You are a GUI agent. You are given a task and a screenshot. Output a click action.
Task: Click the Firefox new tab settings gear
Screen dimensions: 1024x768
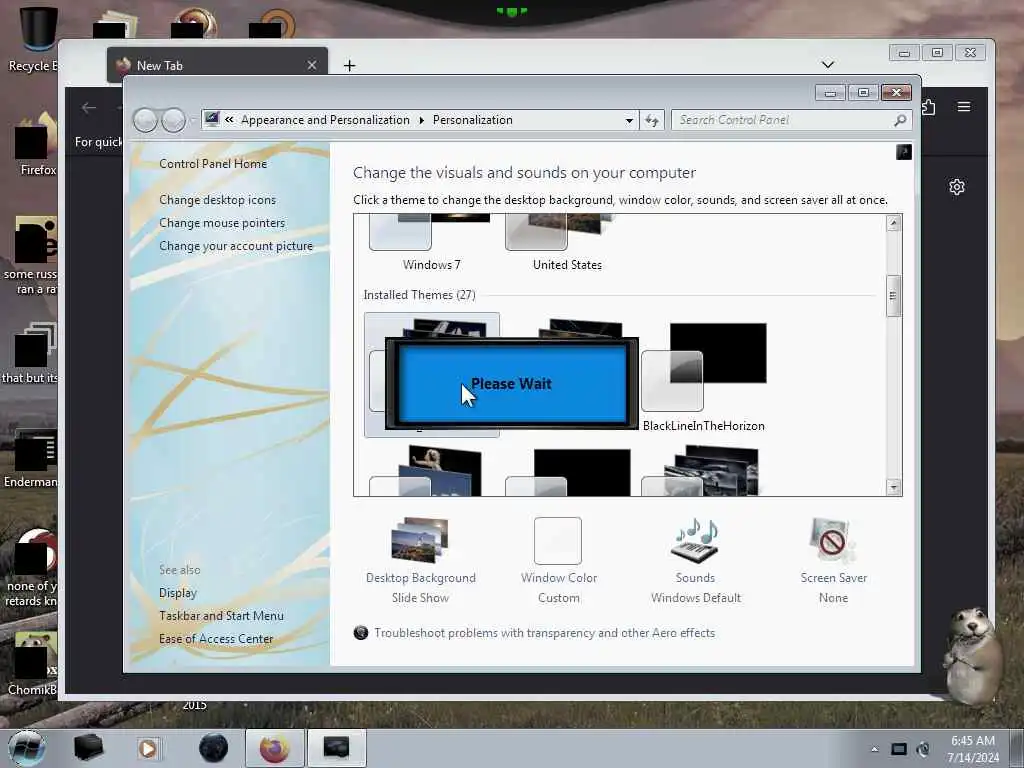point(957,187)
